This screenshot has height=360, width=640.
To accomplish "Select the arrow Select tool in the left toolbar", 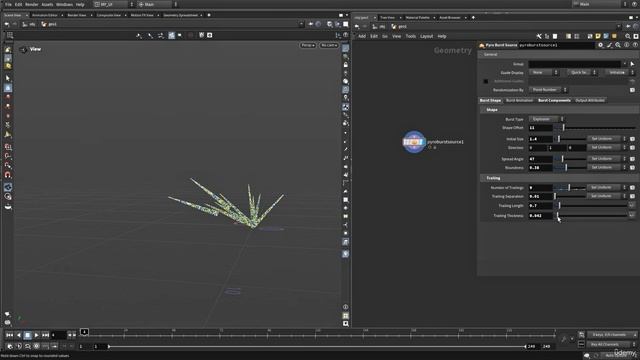I will point(8,78).
